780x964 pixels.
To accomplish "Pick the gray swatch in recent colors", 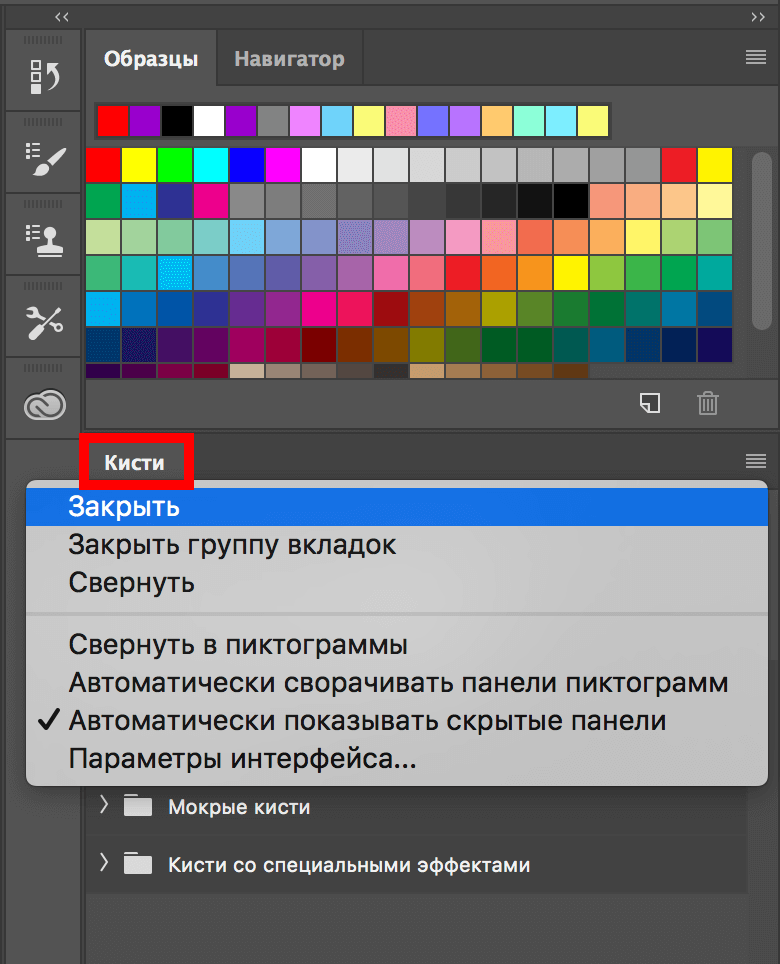I will pyautogui.click(x=273, y=120).
